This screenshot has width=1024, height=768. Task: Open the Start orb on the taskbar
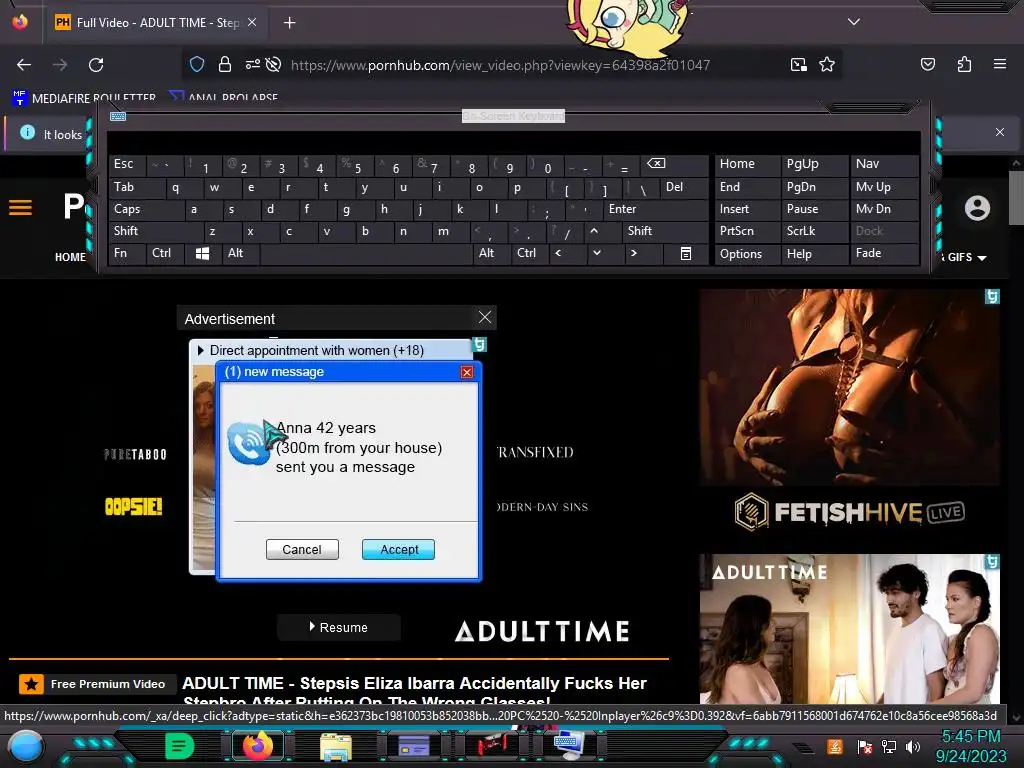26,747
